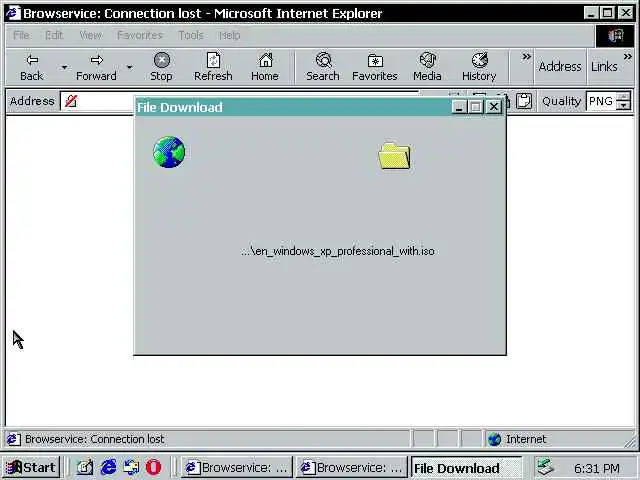Close the File Download dialog
640x480 pixels.
494,107
